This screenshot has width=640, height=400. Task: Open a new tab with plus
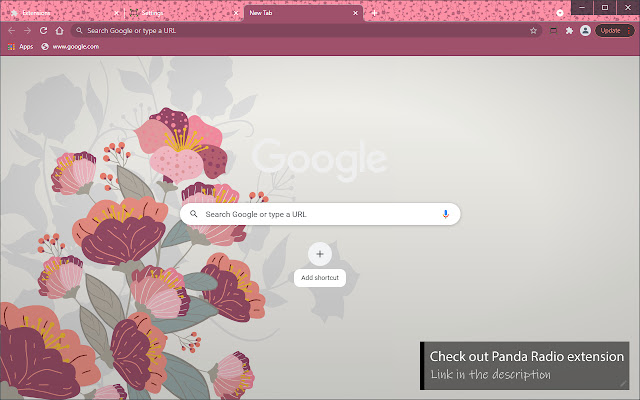[374, 13]
